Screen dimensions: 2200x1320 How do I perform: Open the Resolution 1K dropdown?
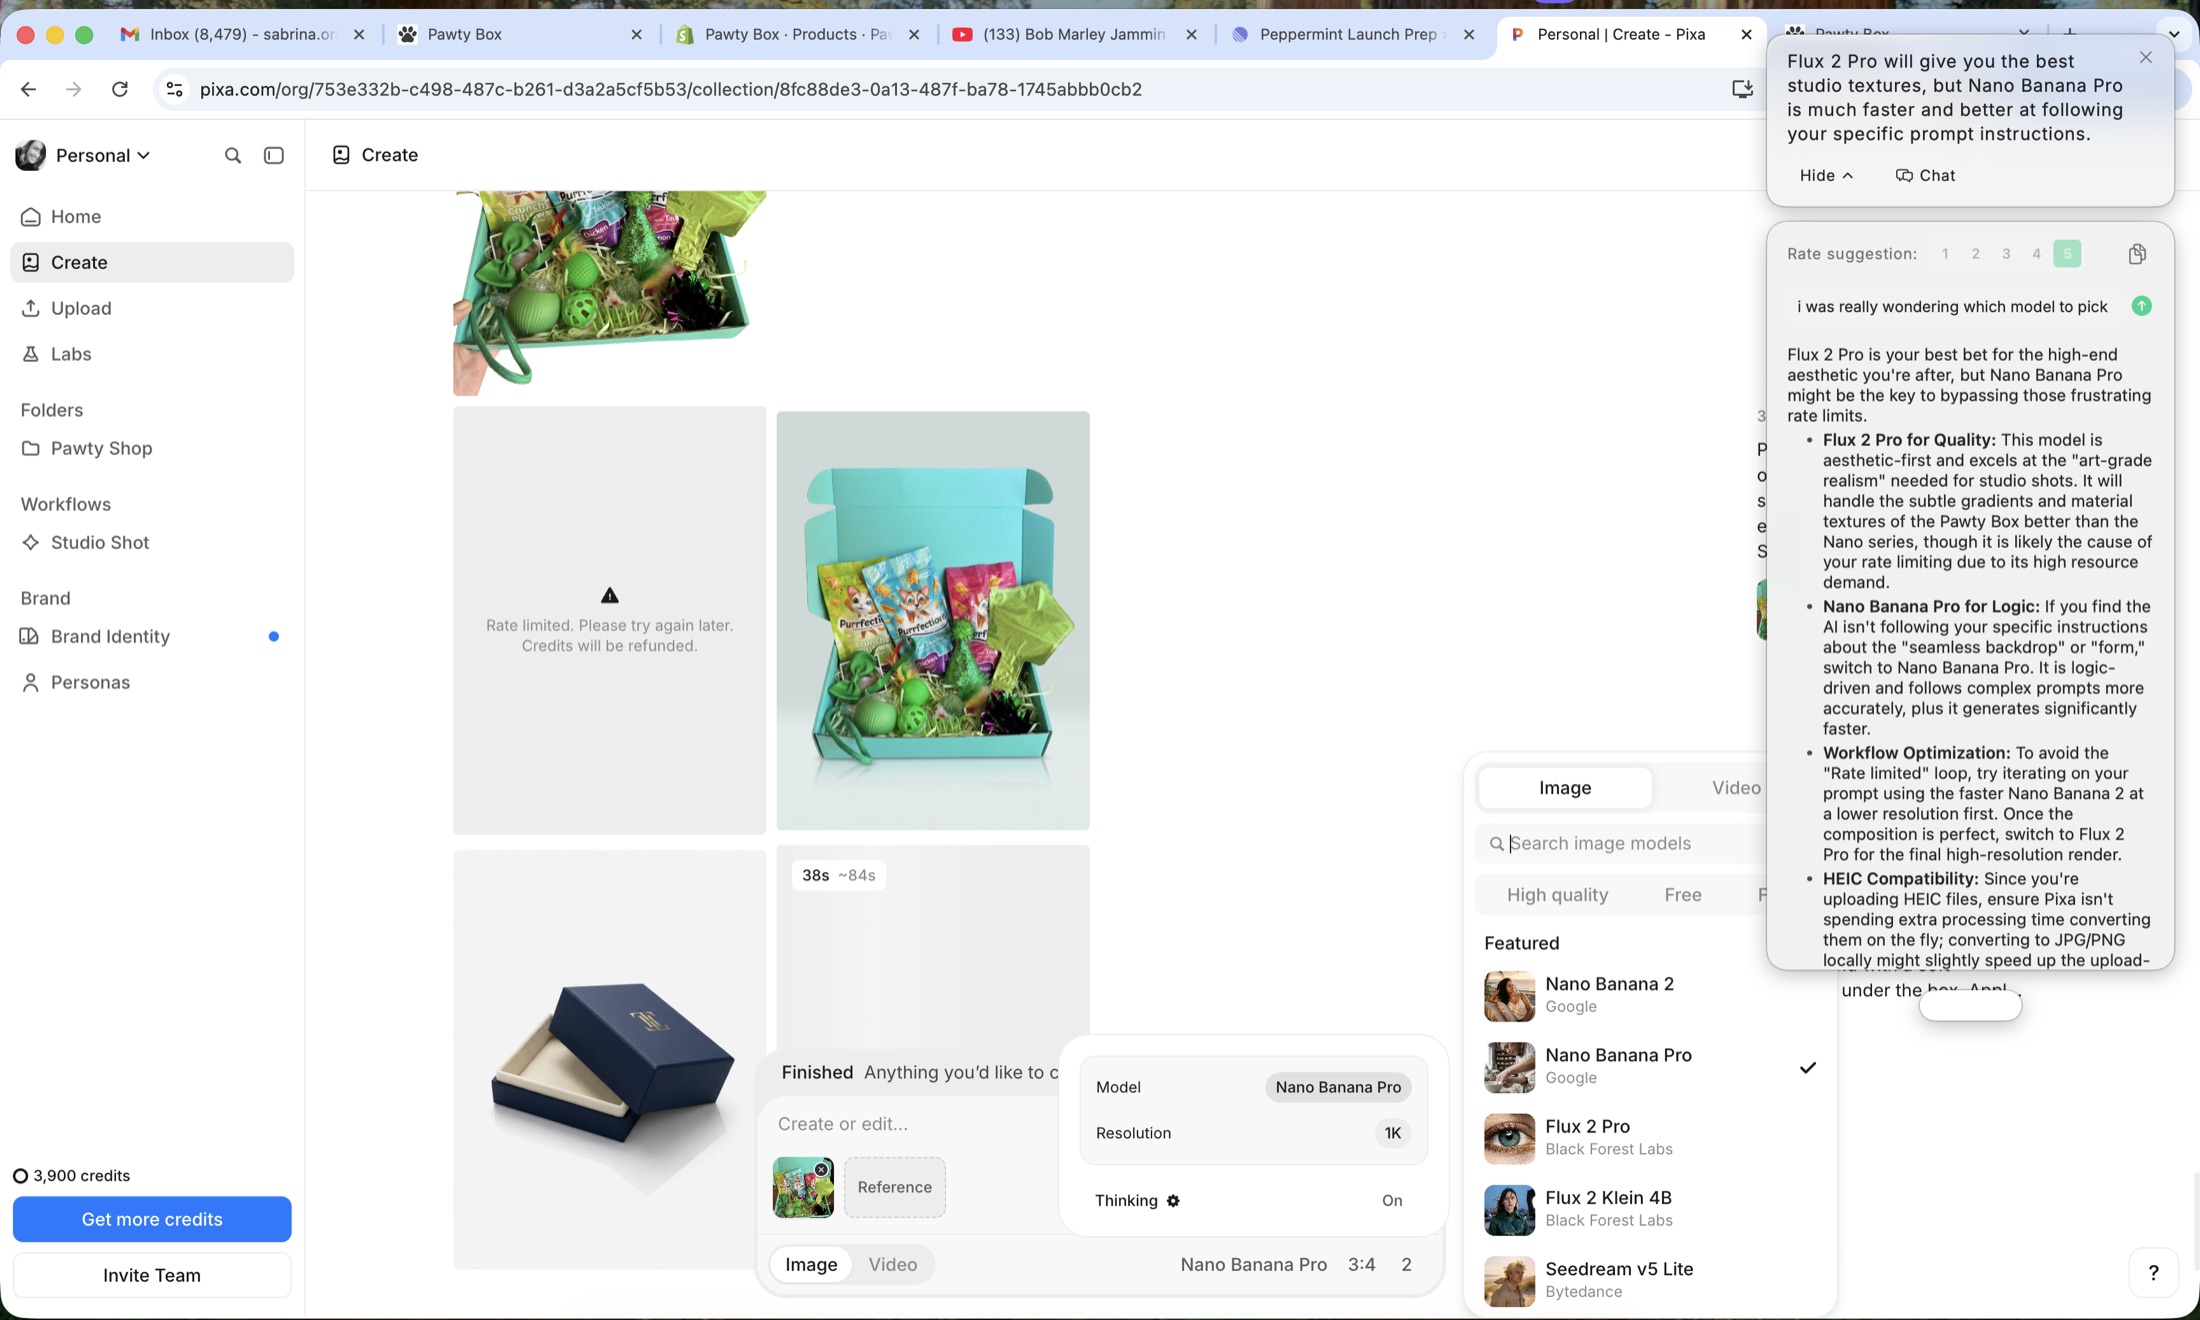pos(1392,1133)
